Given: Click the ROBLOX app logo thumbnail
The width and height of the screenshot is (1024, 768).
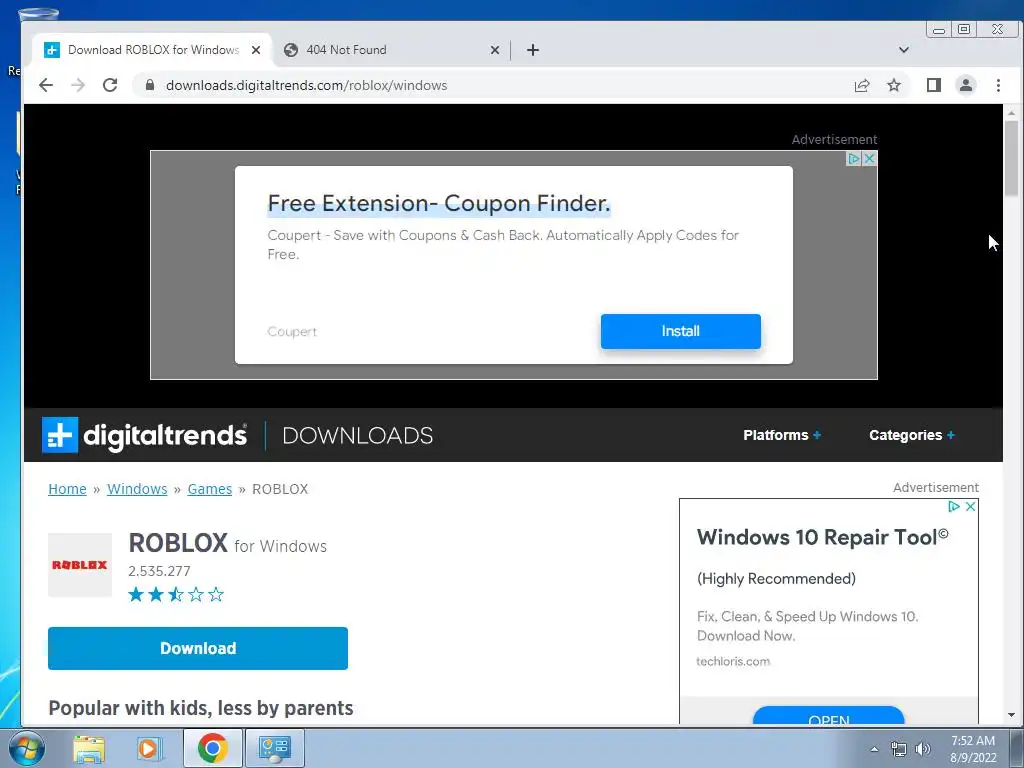Looking at the screenshot, I should click(x=80, y=565).
